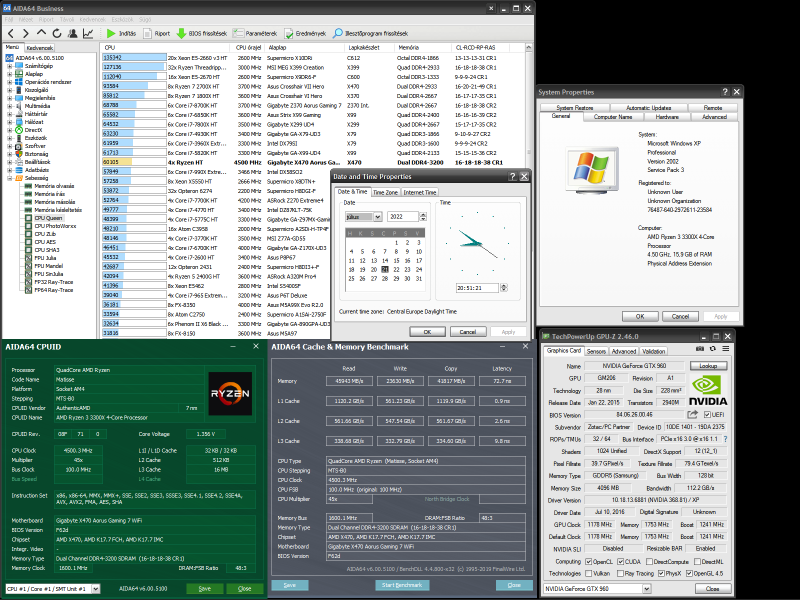Screen dimensions: 800x600
Task: Toggle the DirectCompute checkbox in GPU-Z
Action: click(649, 561)
